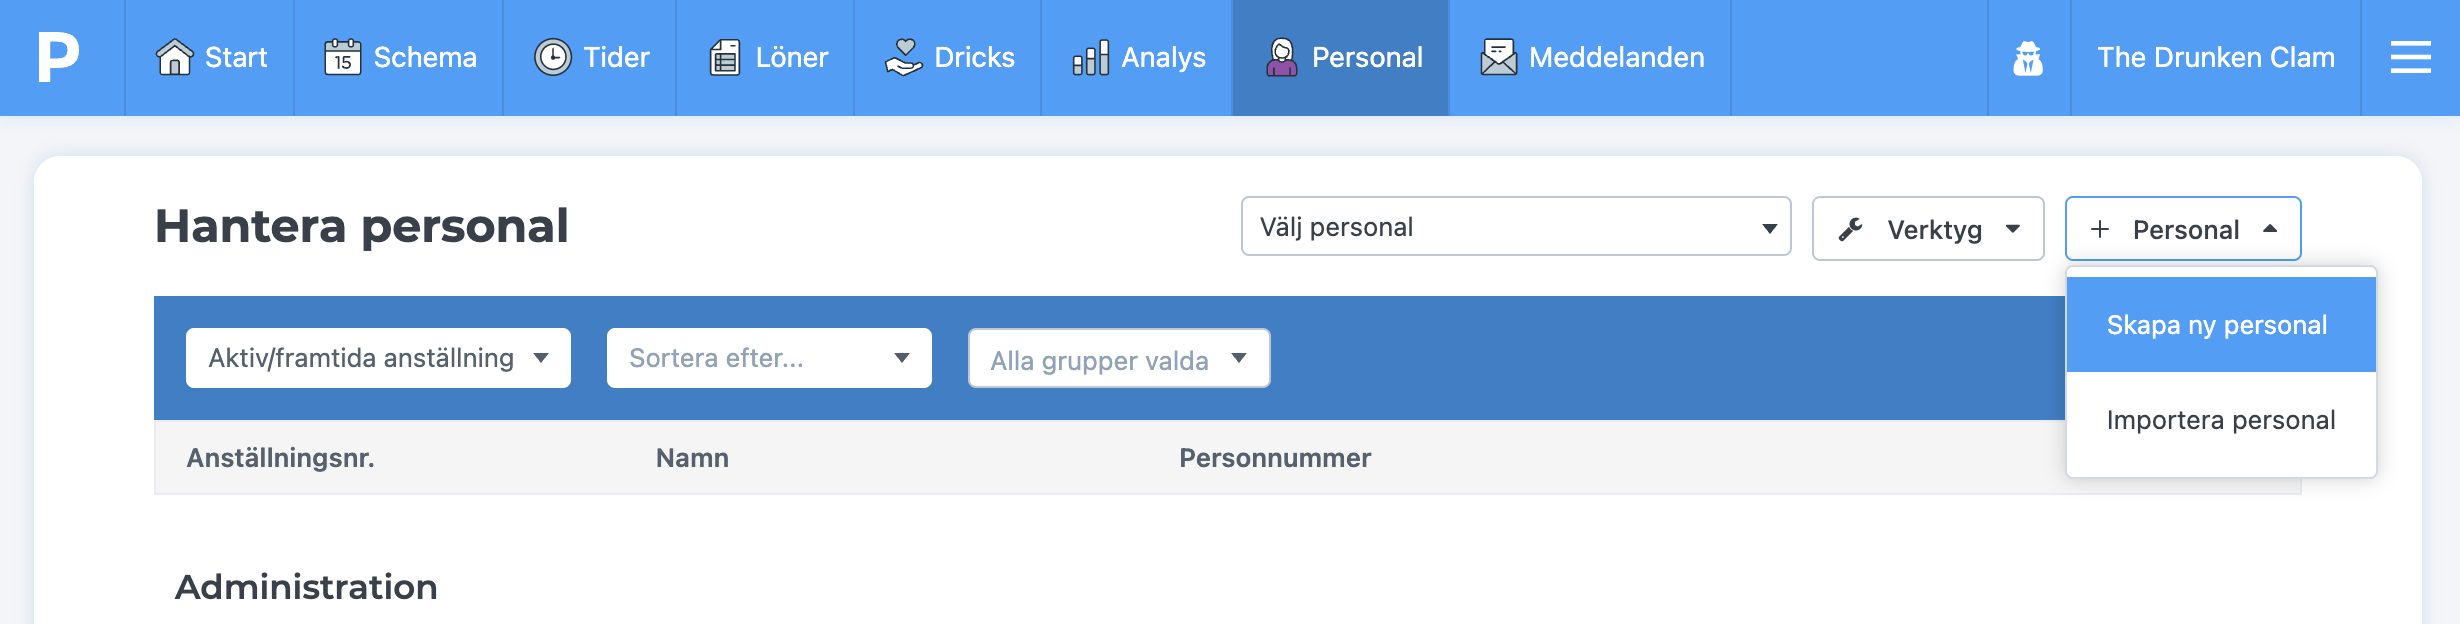Expand Alla grupper valda selector

1119,358
